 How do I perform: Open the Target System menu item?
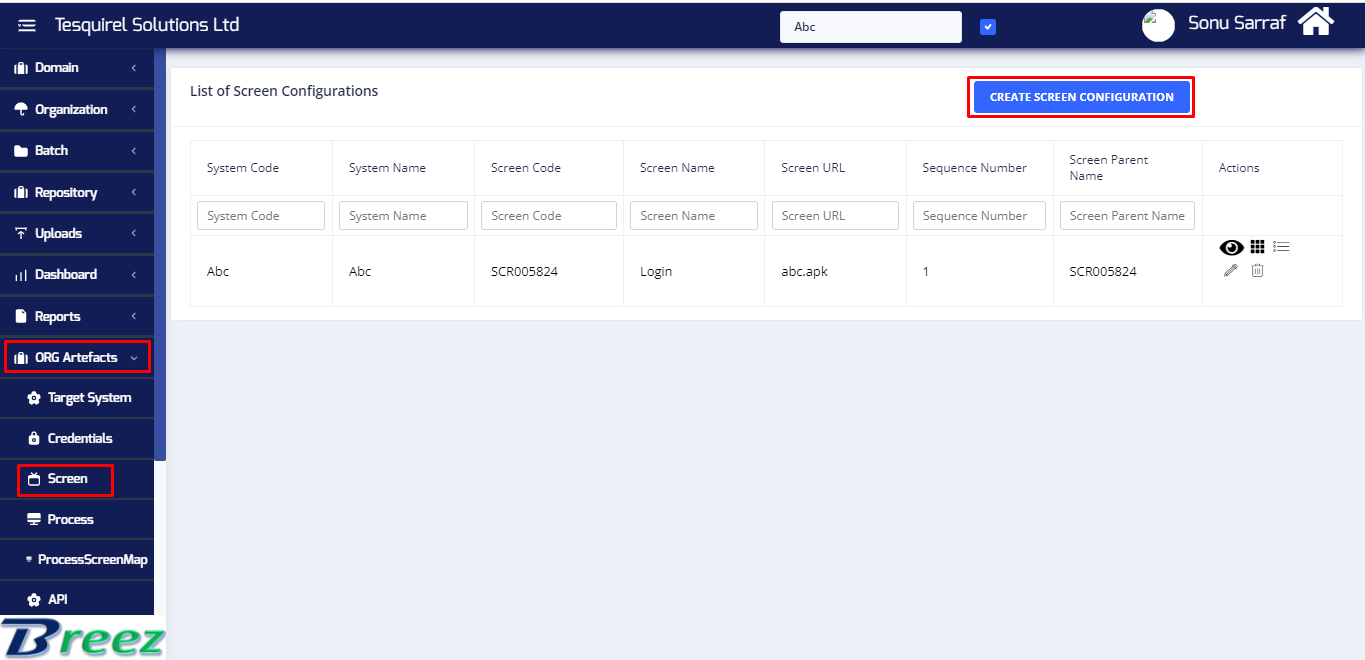point(77,398)
